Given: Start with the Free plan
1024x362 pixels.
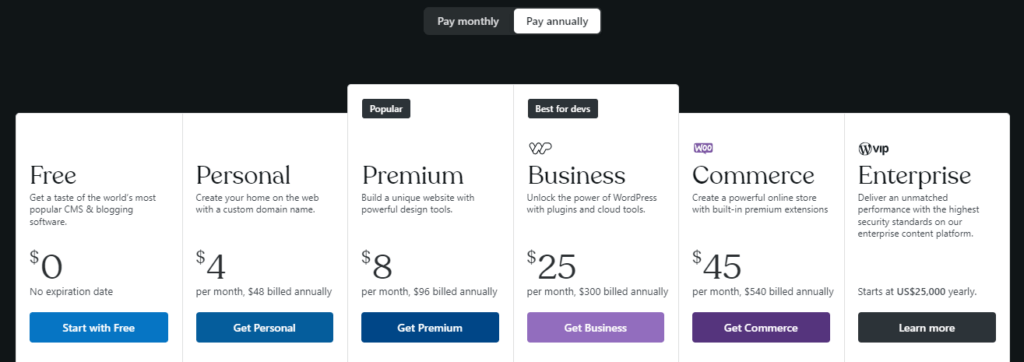Looking at the screenshot, I should click(99, 327).
